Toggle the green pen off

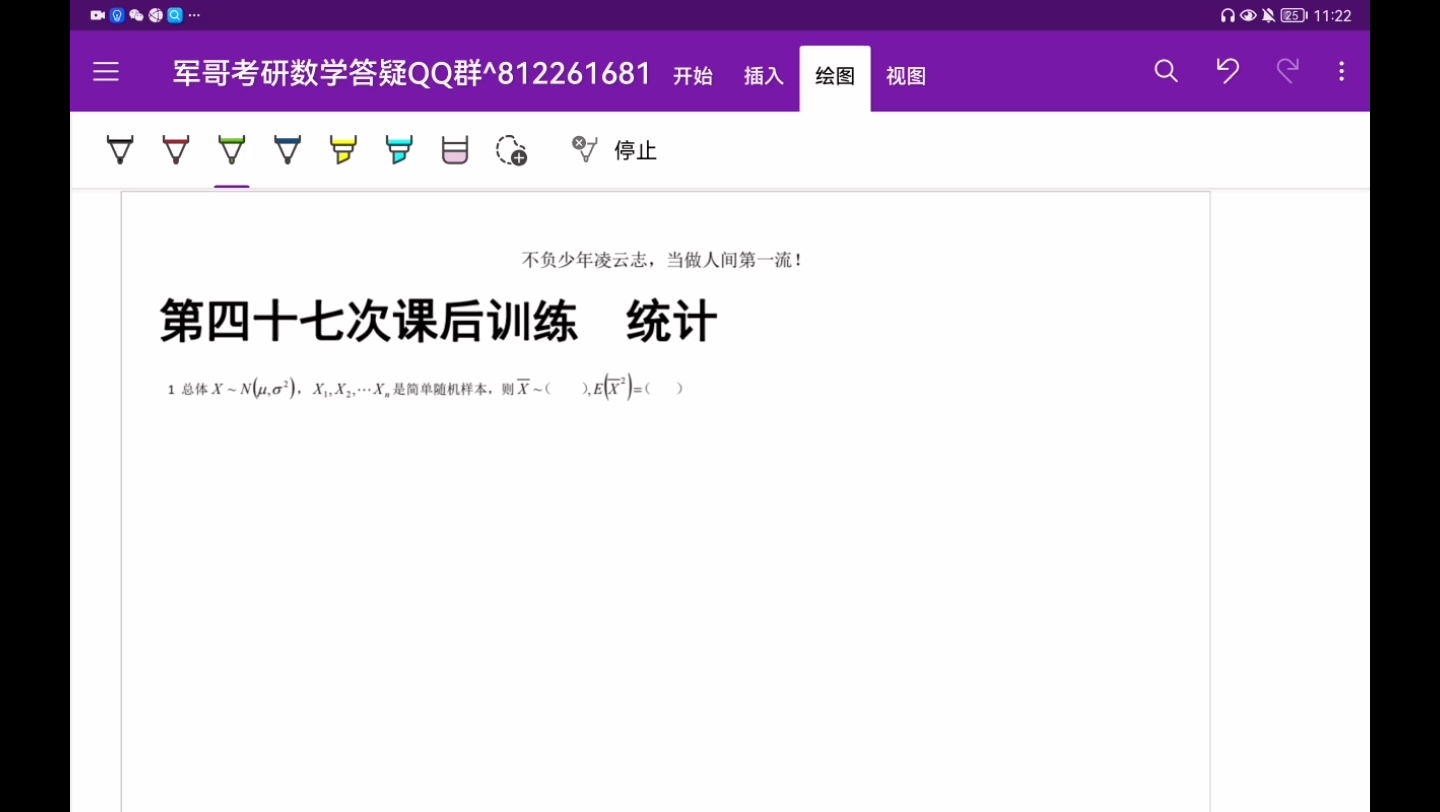[x=231, y=150]
